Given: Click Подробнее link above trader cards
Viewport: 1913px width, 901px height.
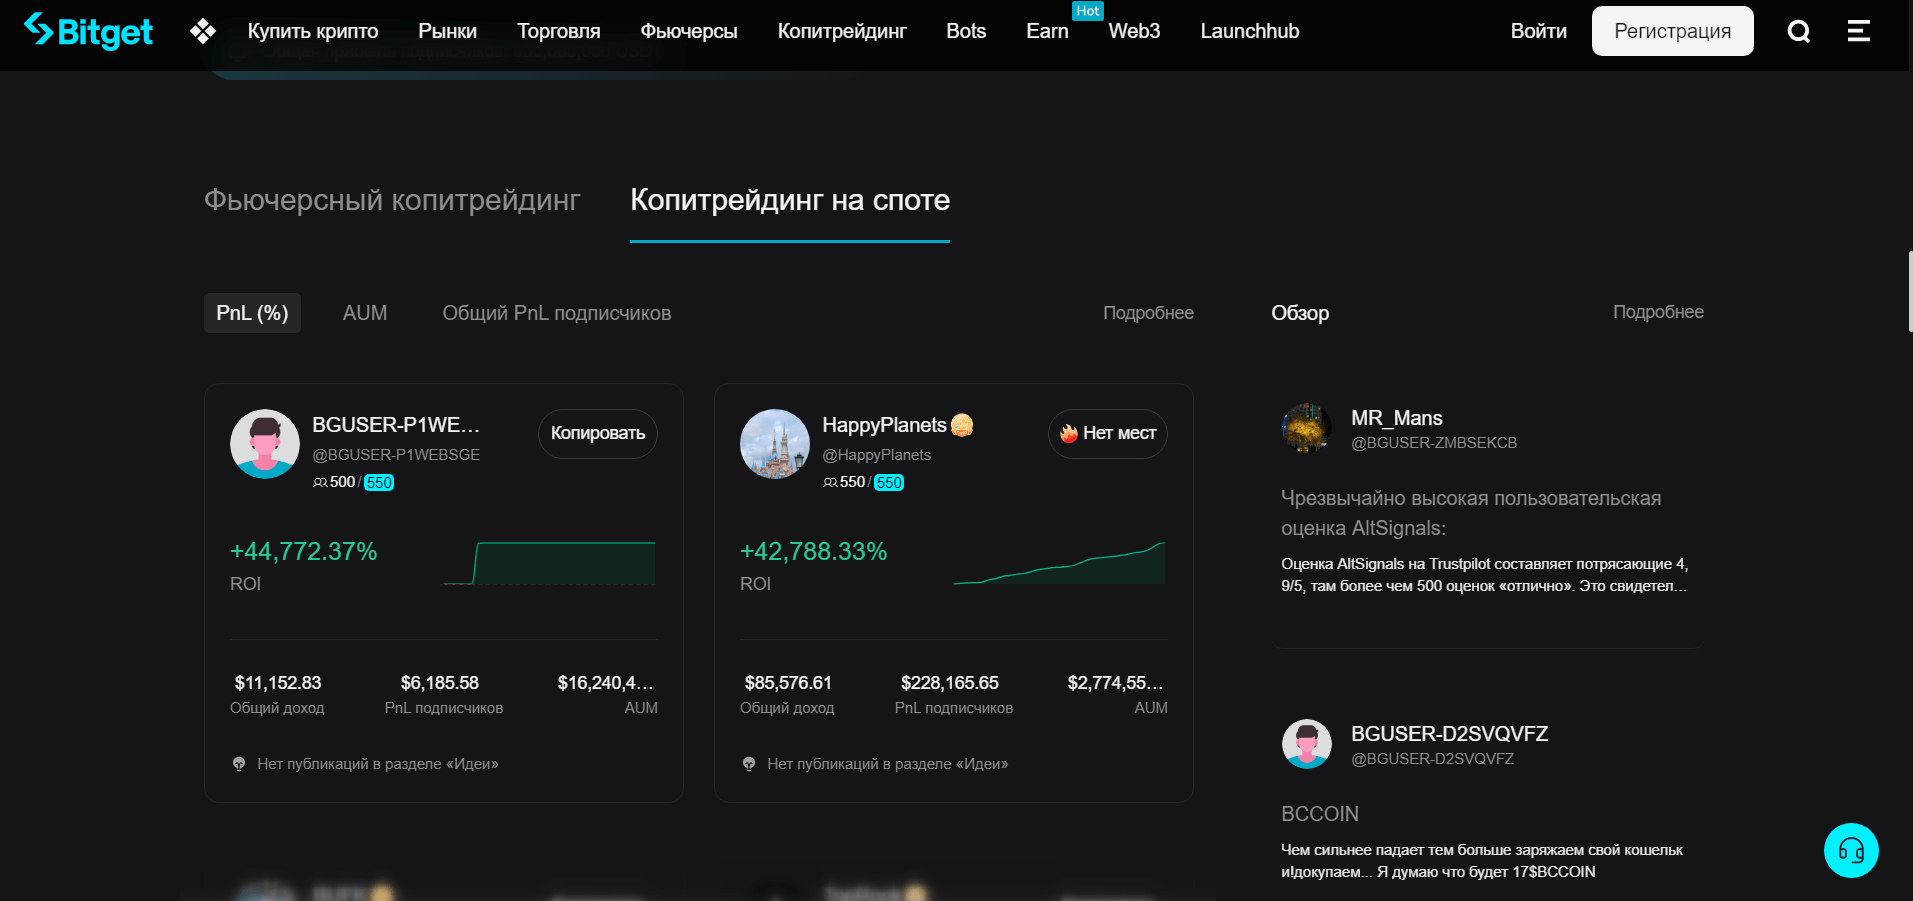Looking at the screenshot, I should (1148, 313).
